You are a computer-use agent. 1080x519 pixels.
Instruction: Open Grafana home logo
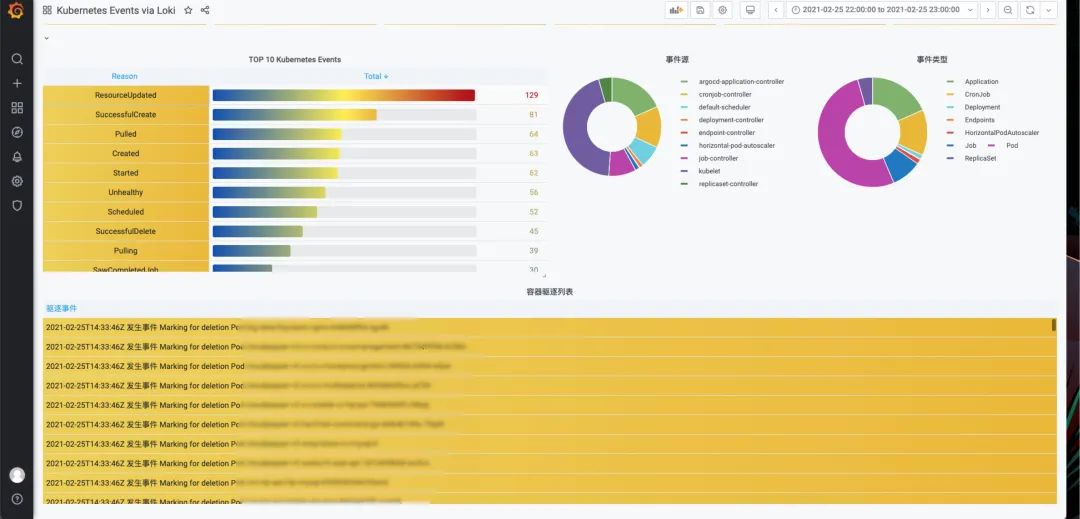point(17,10)
